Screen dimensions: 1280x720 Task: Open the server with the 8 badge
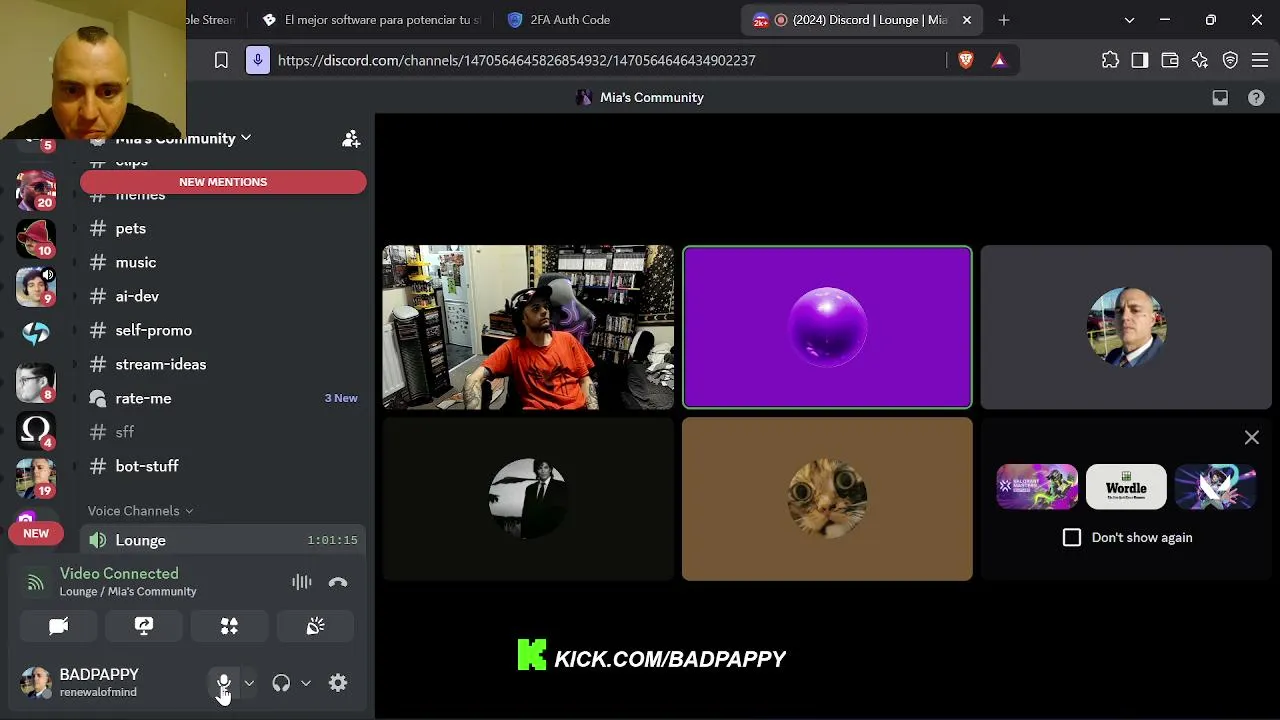click(36, 382)
